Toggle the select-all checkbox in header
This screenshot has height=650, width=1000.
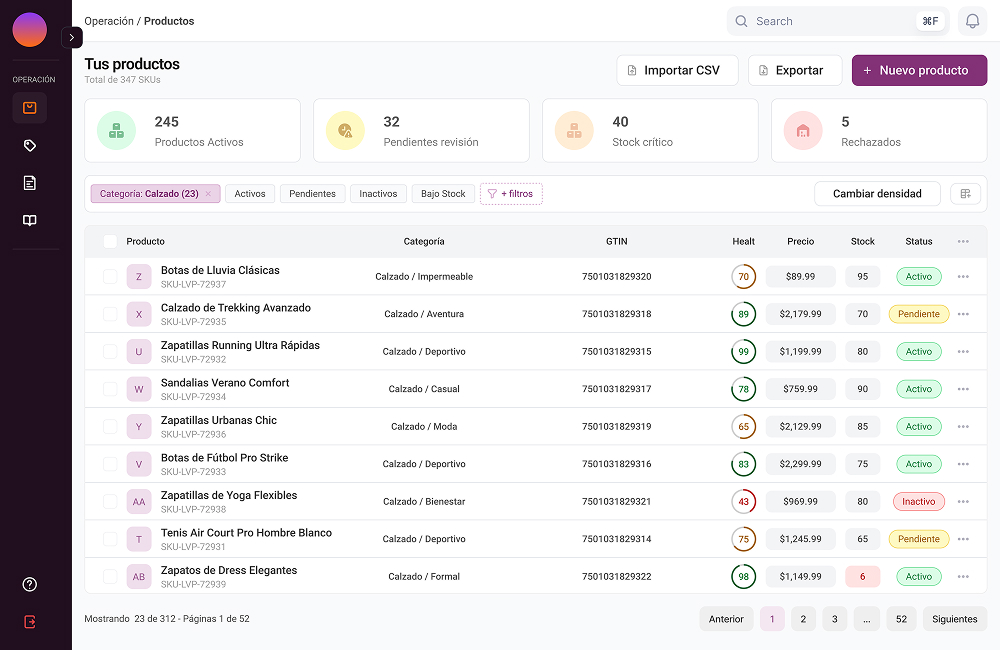tap(110, 242)
